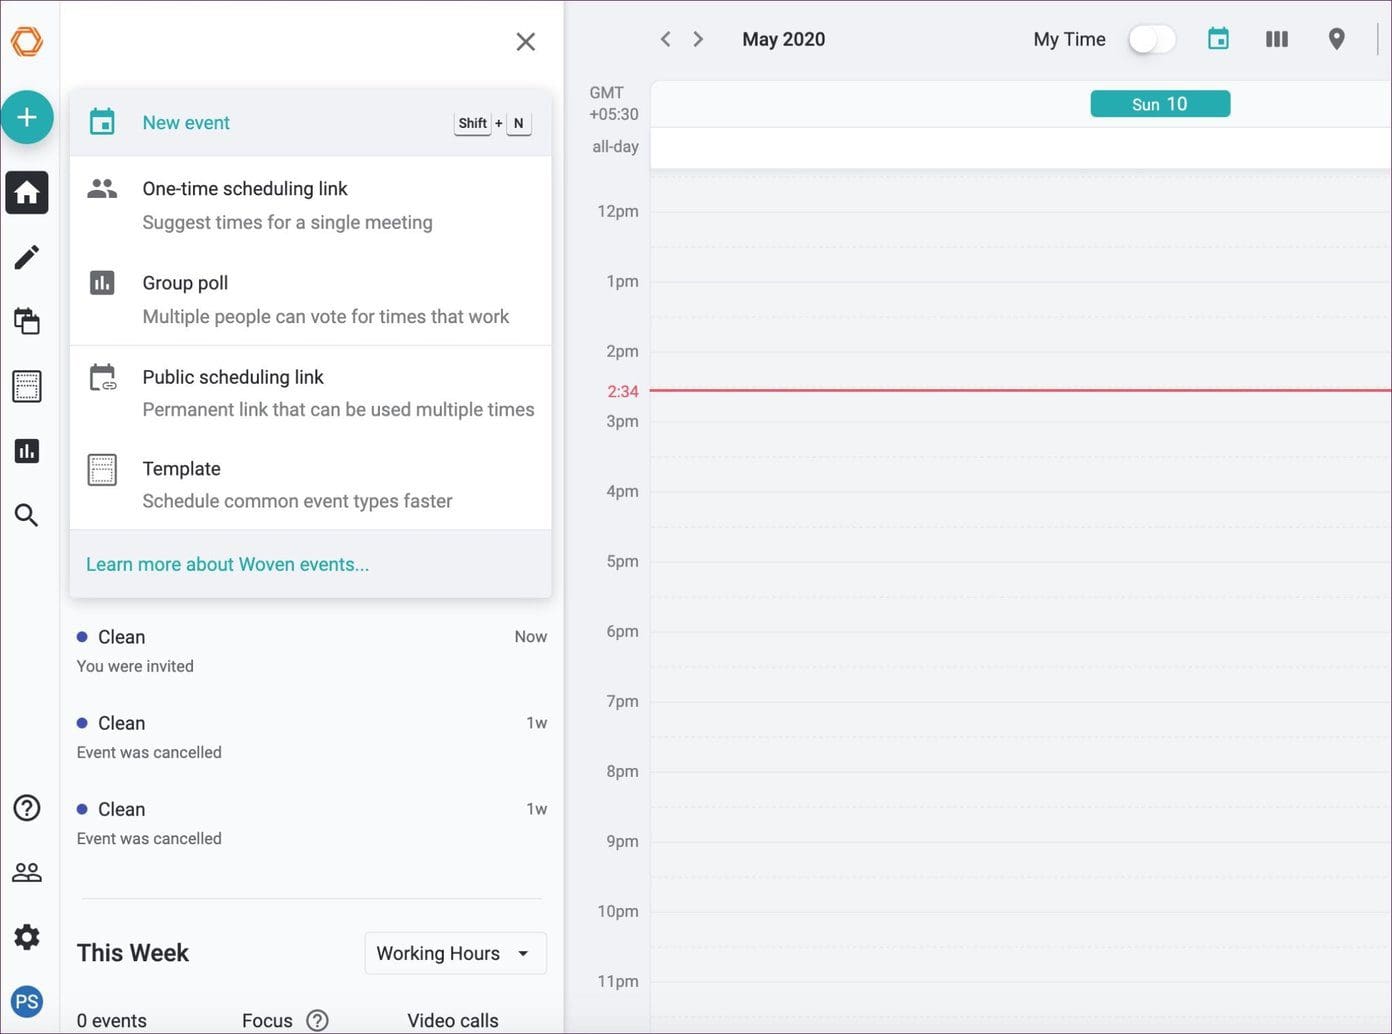The height and width of the screenshot is (1034, 1392).
Task: Open the third Clean event, cancelled one week ago
Action: point(311,823)
